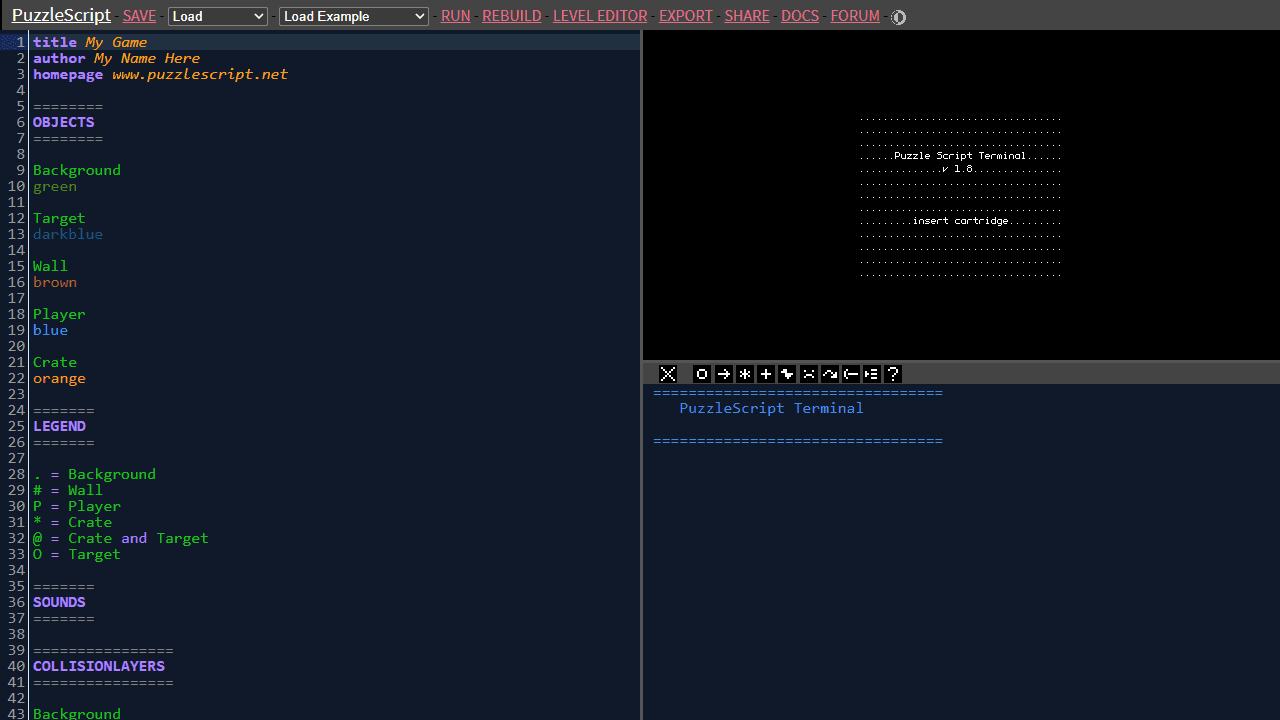Click the 'brown' color value
The height and width of the screenshot is (720, 1280).
(55, 282)
